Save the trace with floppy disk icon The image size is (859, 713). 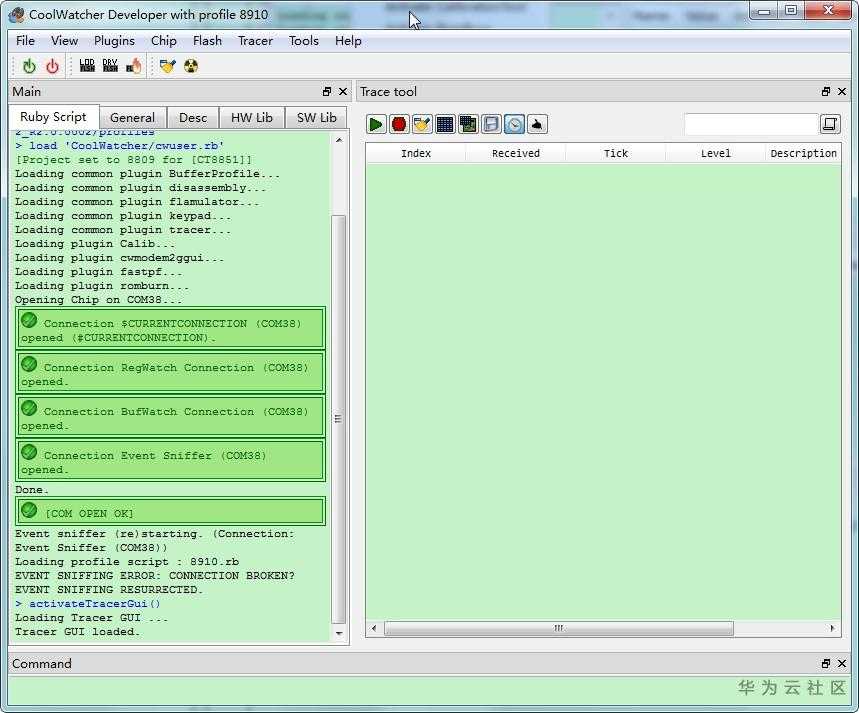click(x=491, y=124)
